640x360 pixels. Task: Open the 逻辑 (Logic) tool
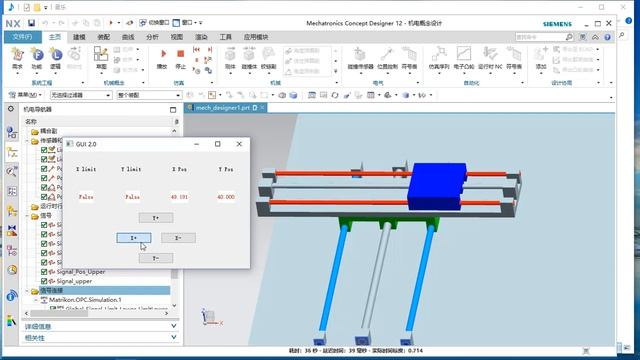56,59
